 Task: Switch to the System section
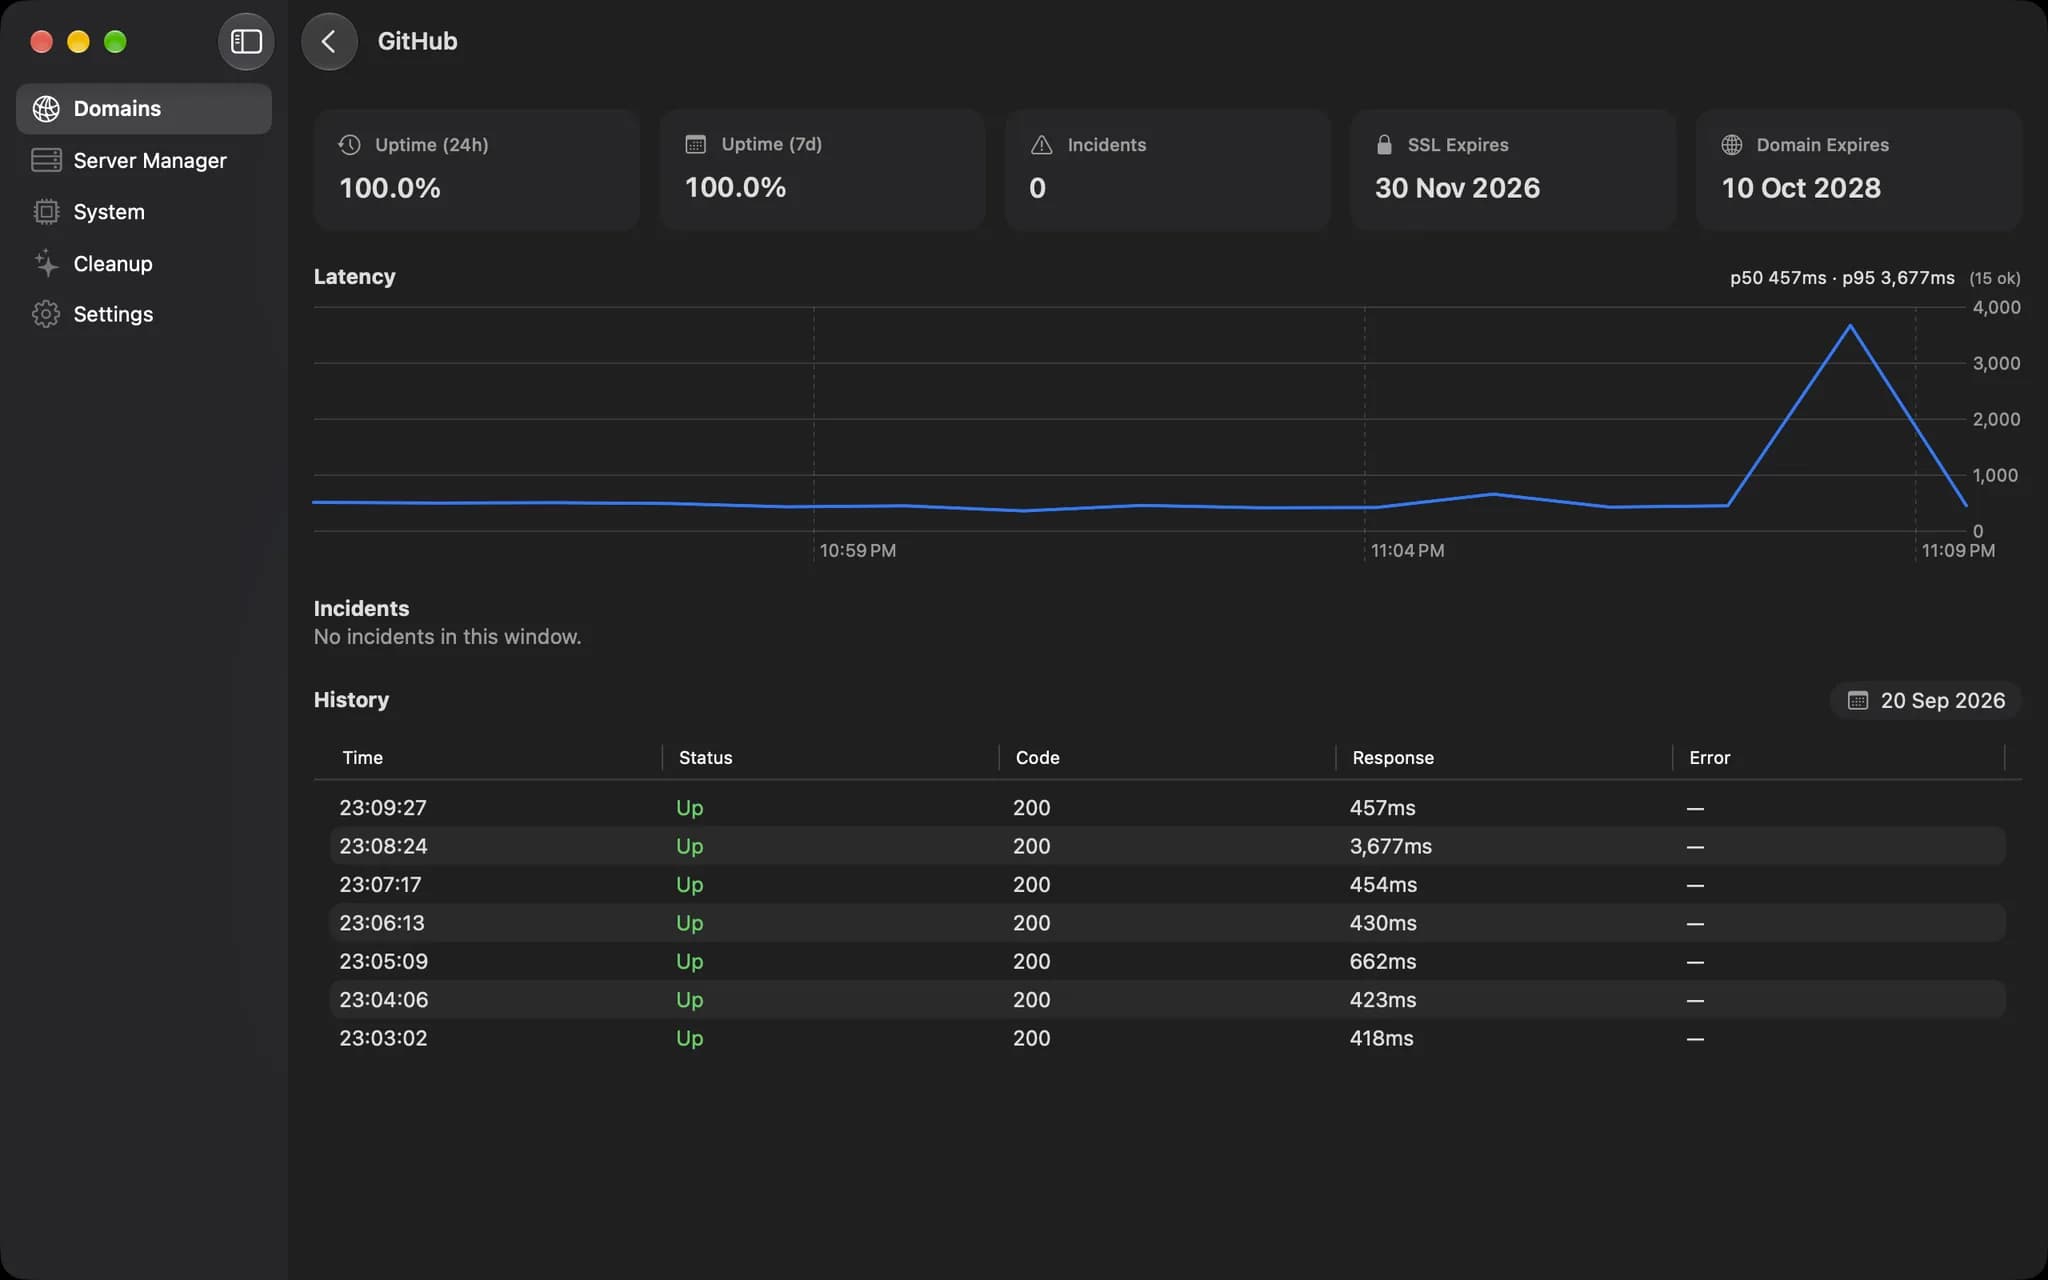coord(144,212)
